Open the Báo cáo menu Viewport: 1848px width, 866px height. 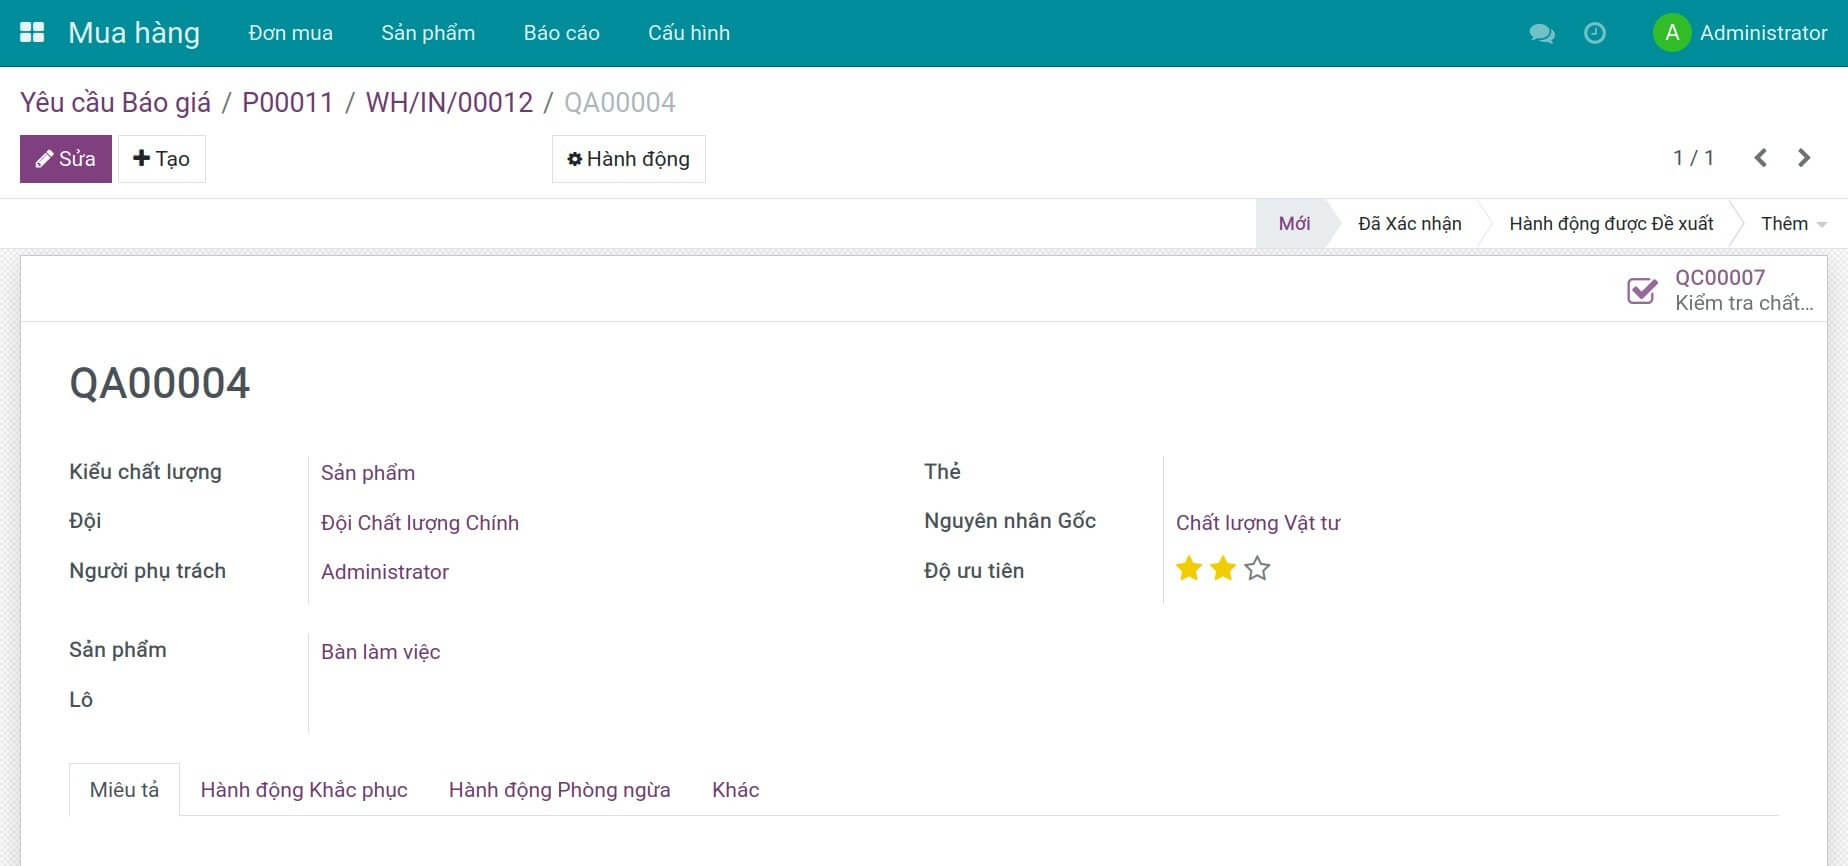point(561,33)
